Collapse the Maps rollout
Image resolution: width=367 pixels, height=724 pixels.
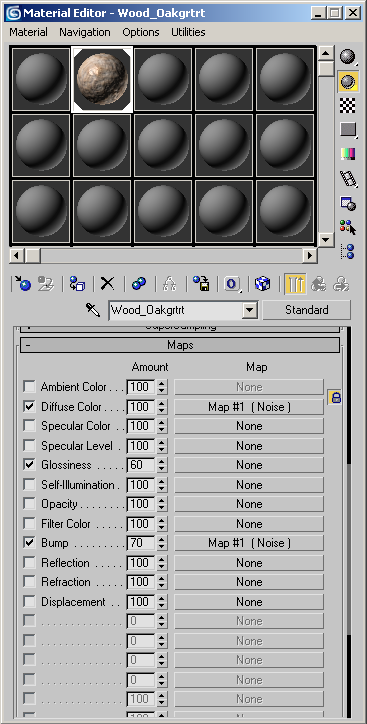point(180,345)
